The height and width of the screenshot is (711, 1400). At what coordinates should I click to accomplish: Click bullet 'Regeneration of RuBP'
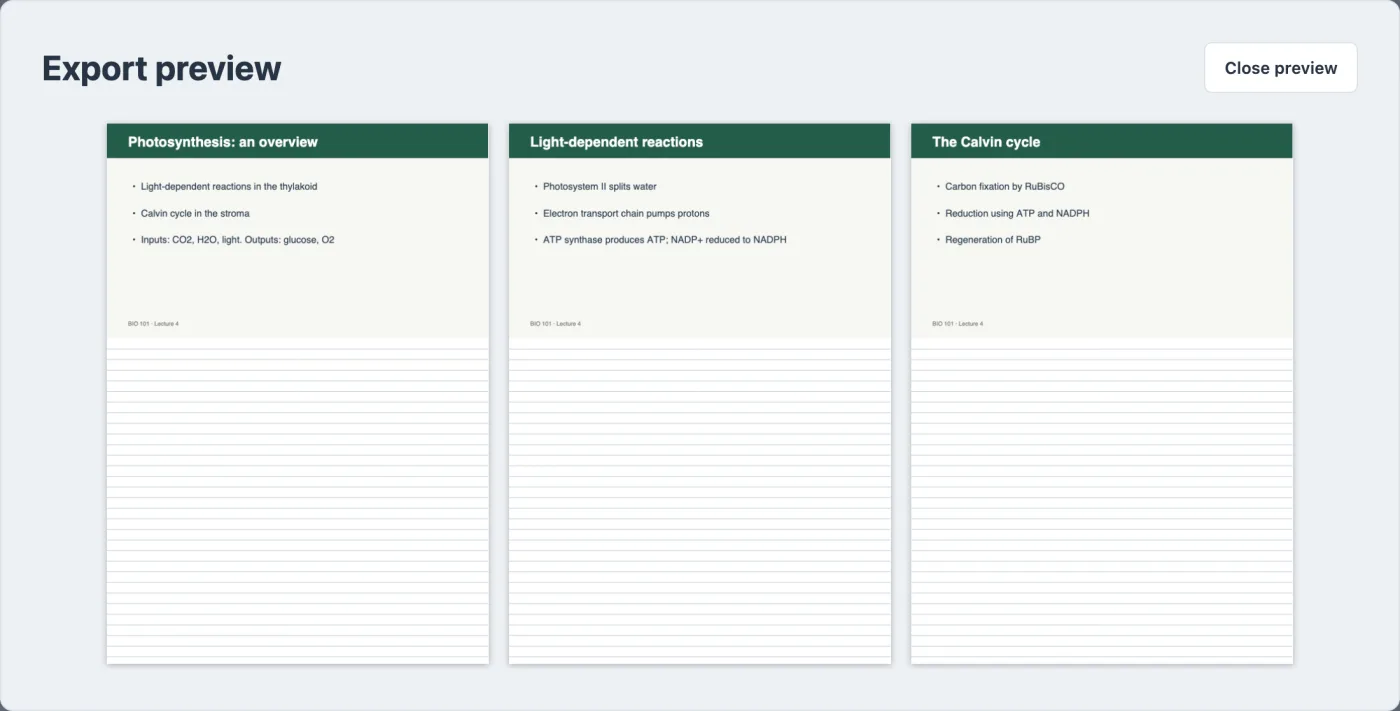(993, 240)
